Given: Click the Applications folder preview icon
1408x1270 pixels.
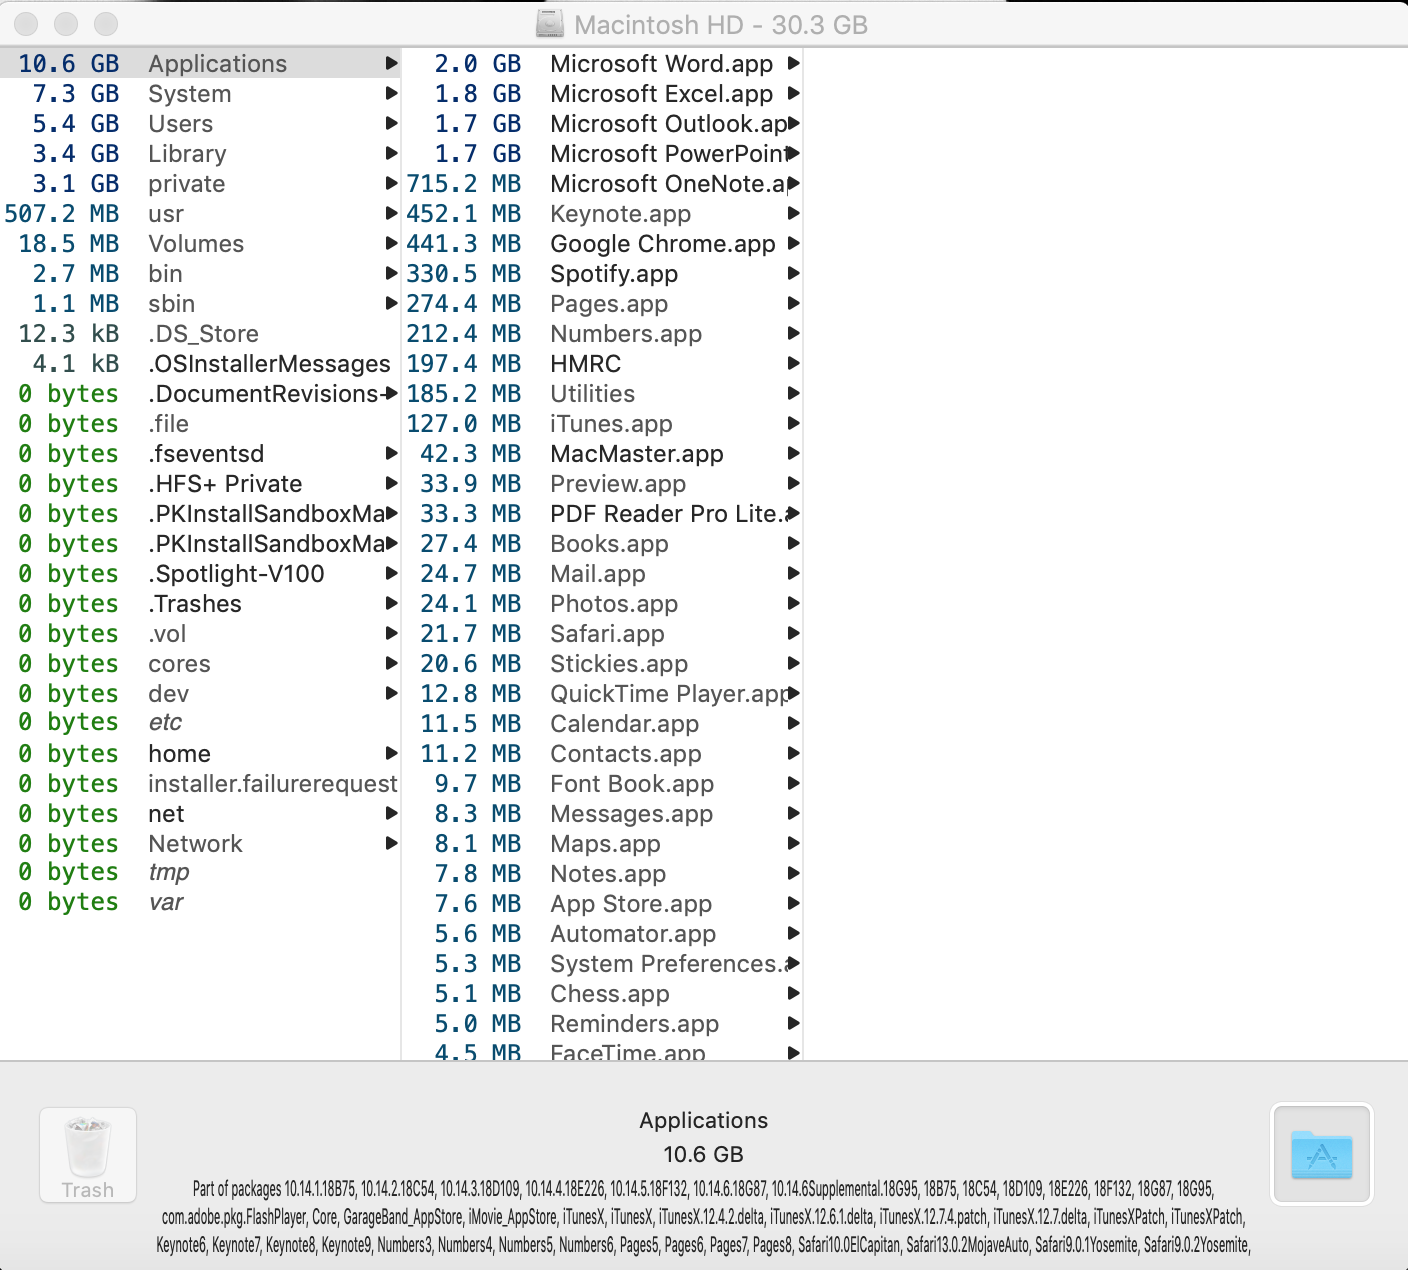Looking at the screenshot, I should click(x=1321, y=1154).
